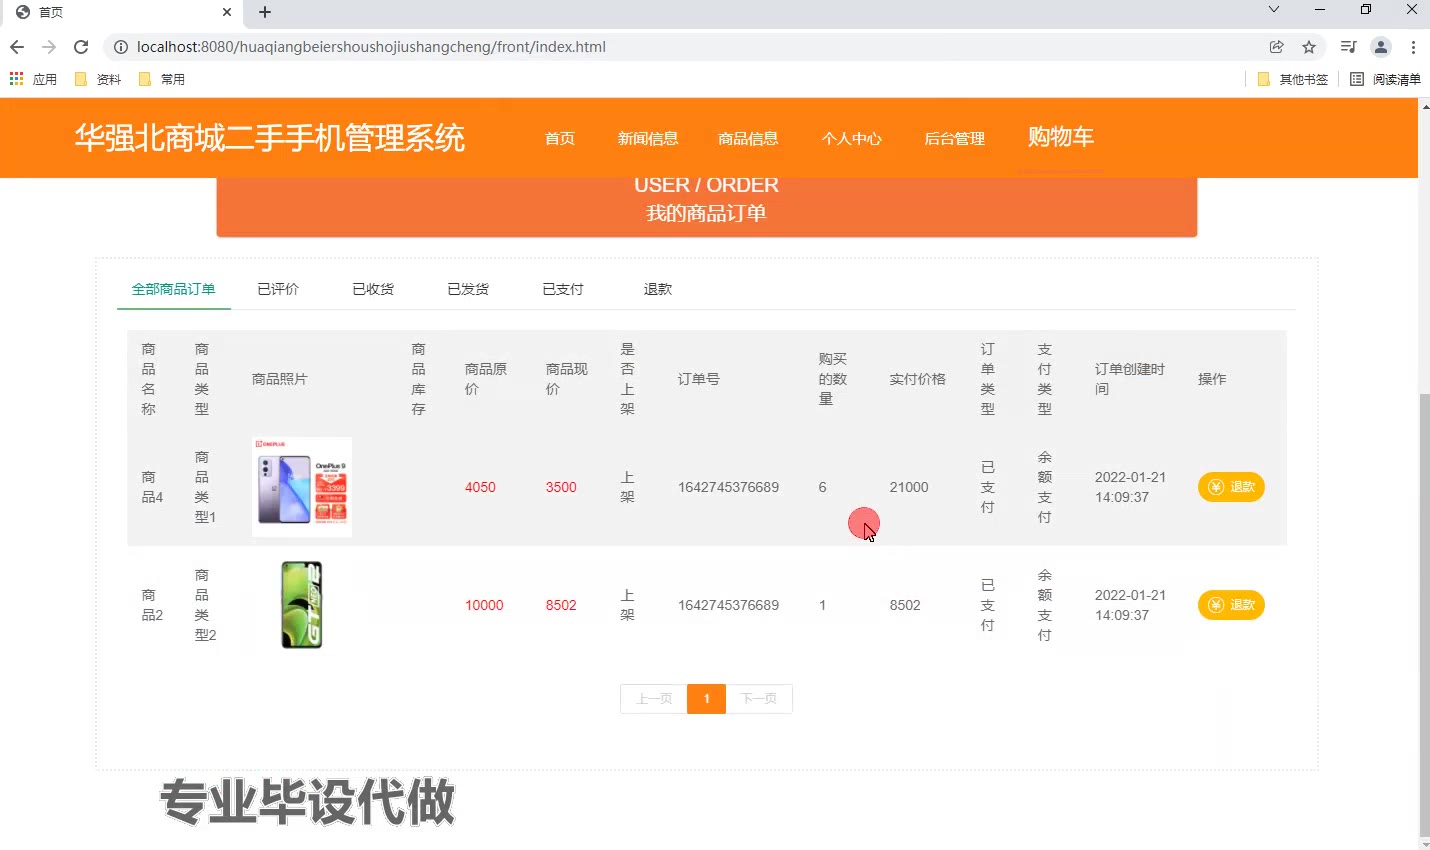Click the share page icon
The height and width of the screenshot is (850, 1430).
1277,47
